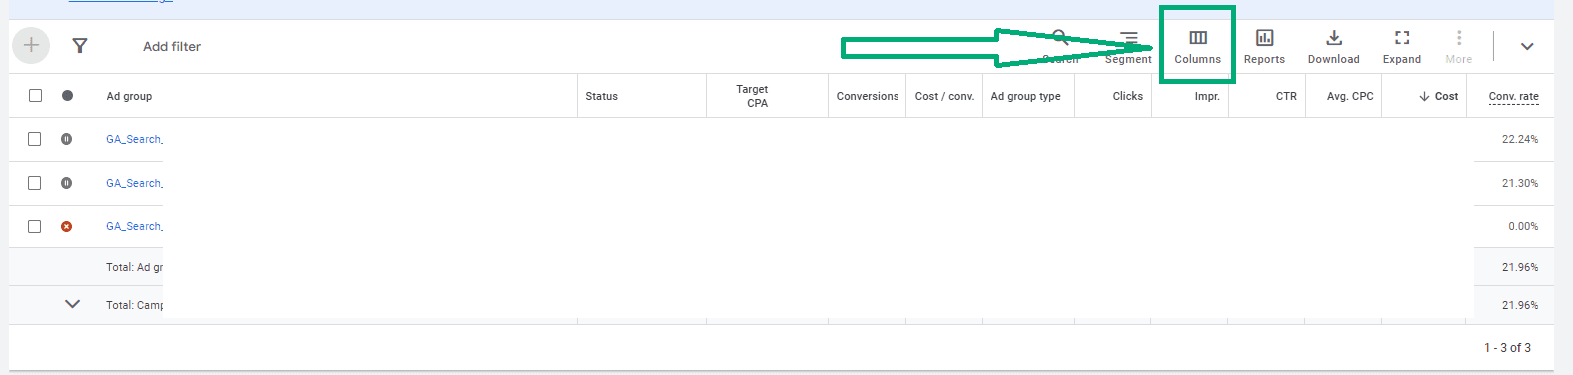Collapse the toolbar with chevron arrow
The height and width of the screenshot is (375, 1573).
[1527, 46]
